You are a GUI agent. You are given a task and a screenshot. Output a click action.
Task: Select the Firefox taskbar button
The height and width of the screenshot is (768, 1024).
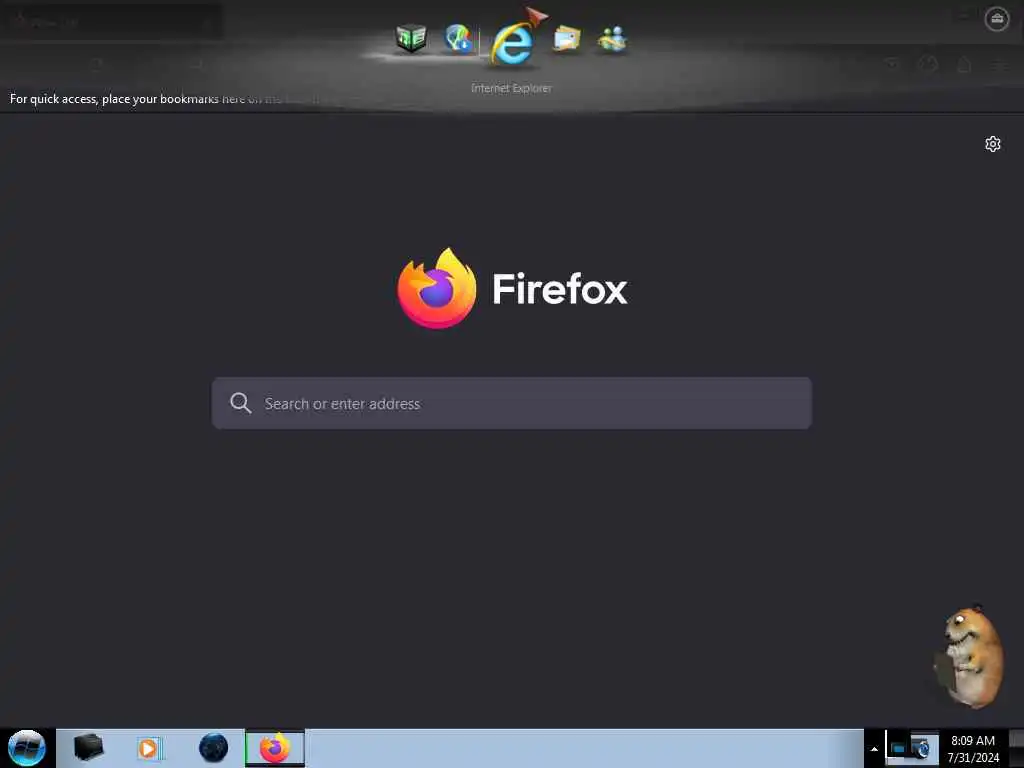point(275,748)
